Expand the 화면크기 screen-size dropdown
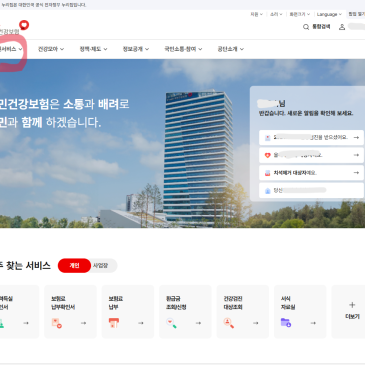 coord(300,14)
